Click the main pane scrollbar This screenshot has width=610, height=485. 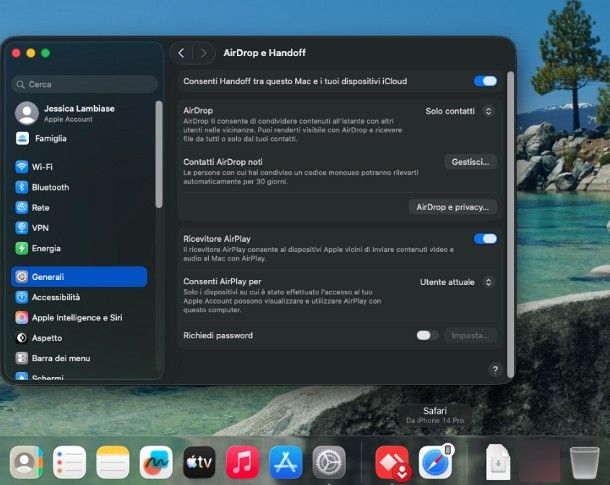tap(511, 224)
